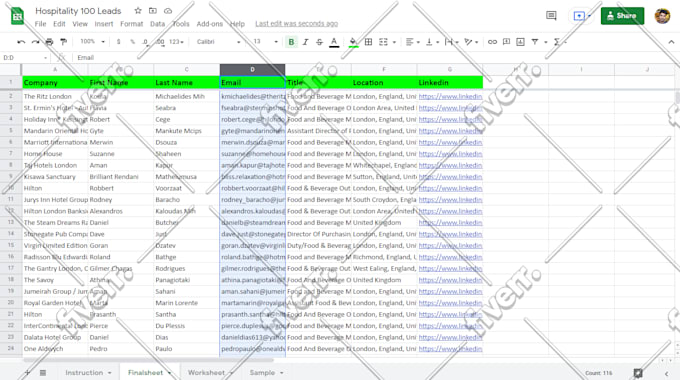
Task: Click the Print icon
Action: tap(49, 42)
